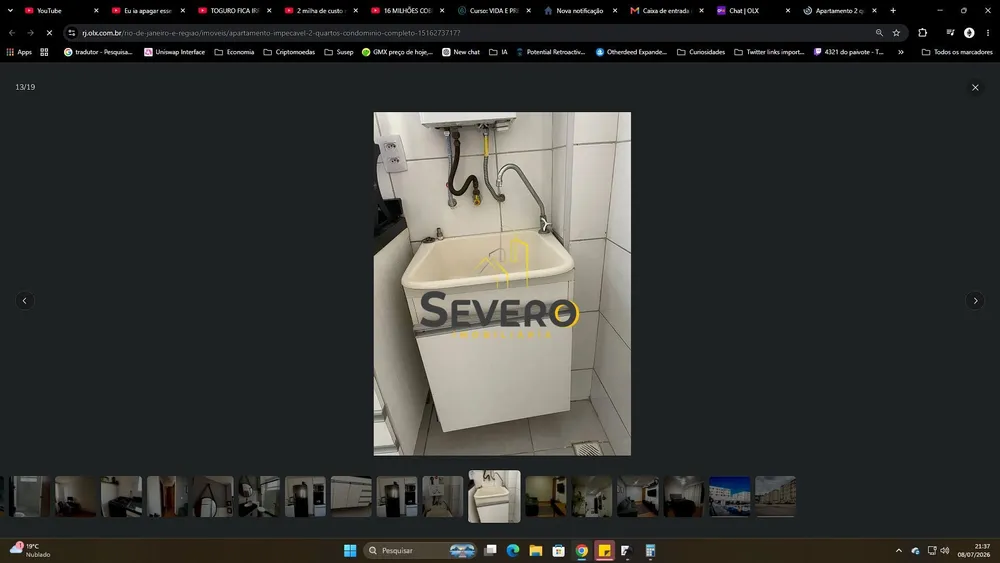Image resolution: width=1000 pixels, height=563 pixels.
Task: Show hidden system tray icons
Action: [899, 550]
